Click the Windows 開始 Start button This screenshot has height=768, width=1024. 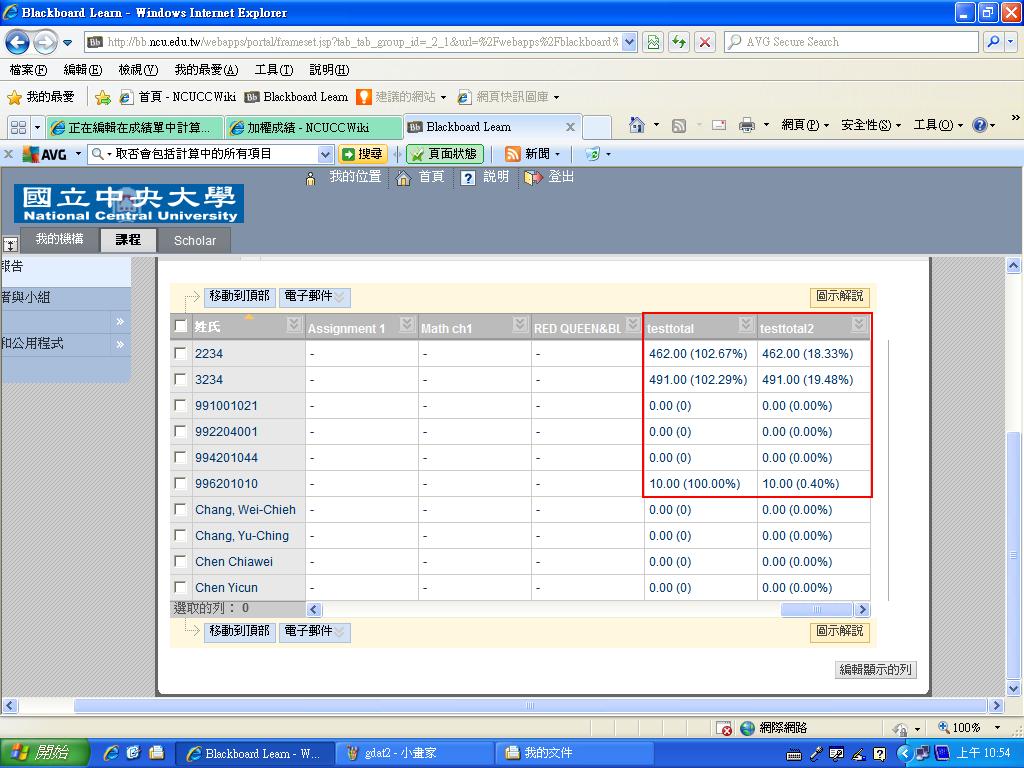click(40, 753)
